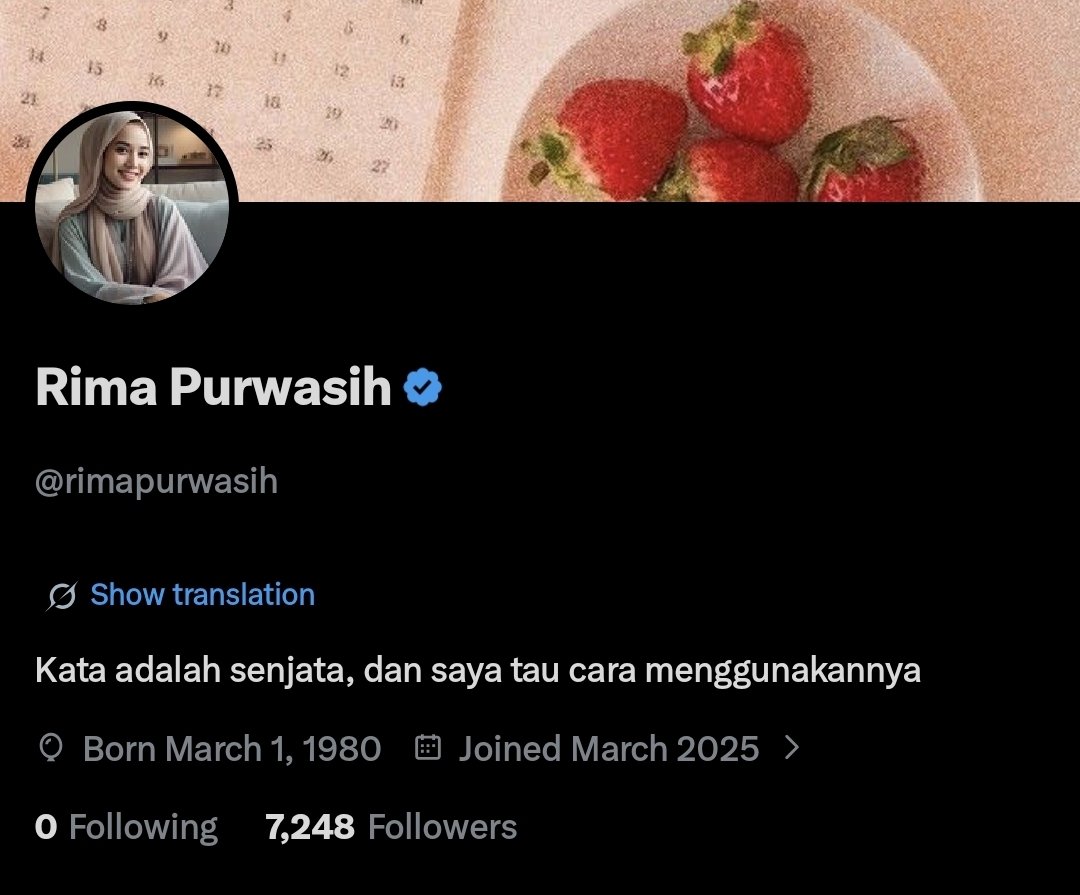
Task: Expand account details via the chevron arrow
Action: pos(792,748)
